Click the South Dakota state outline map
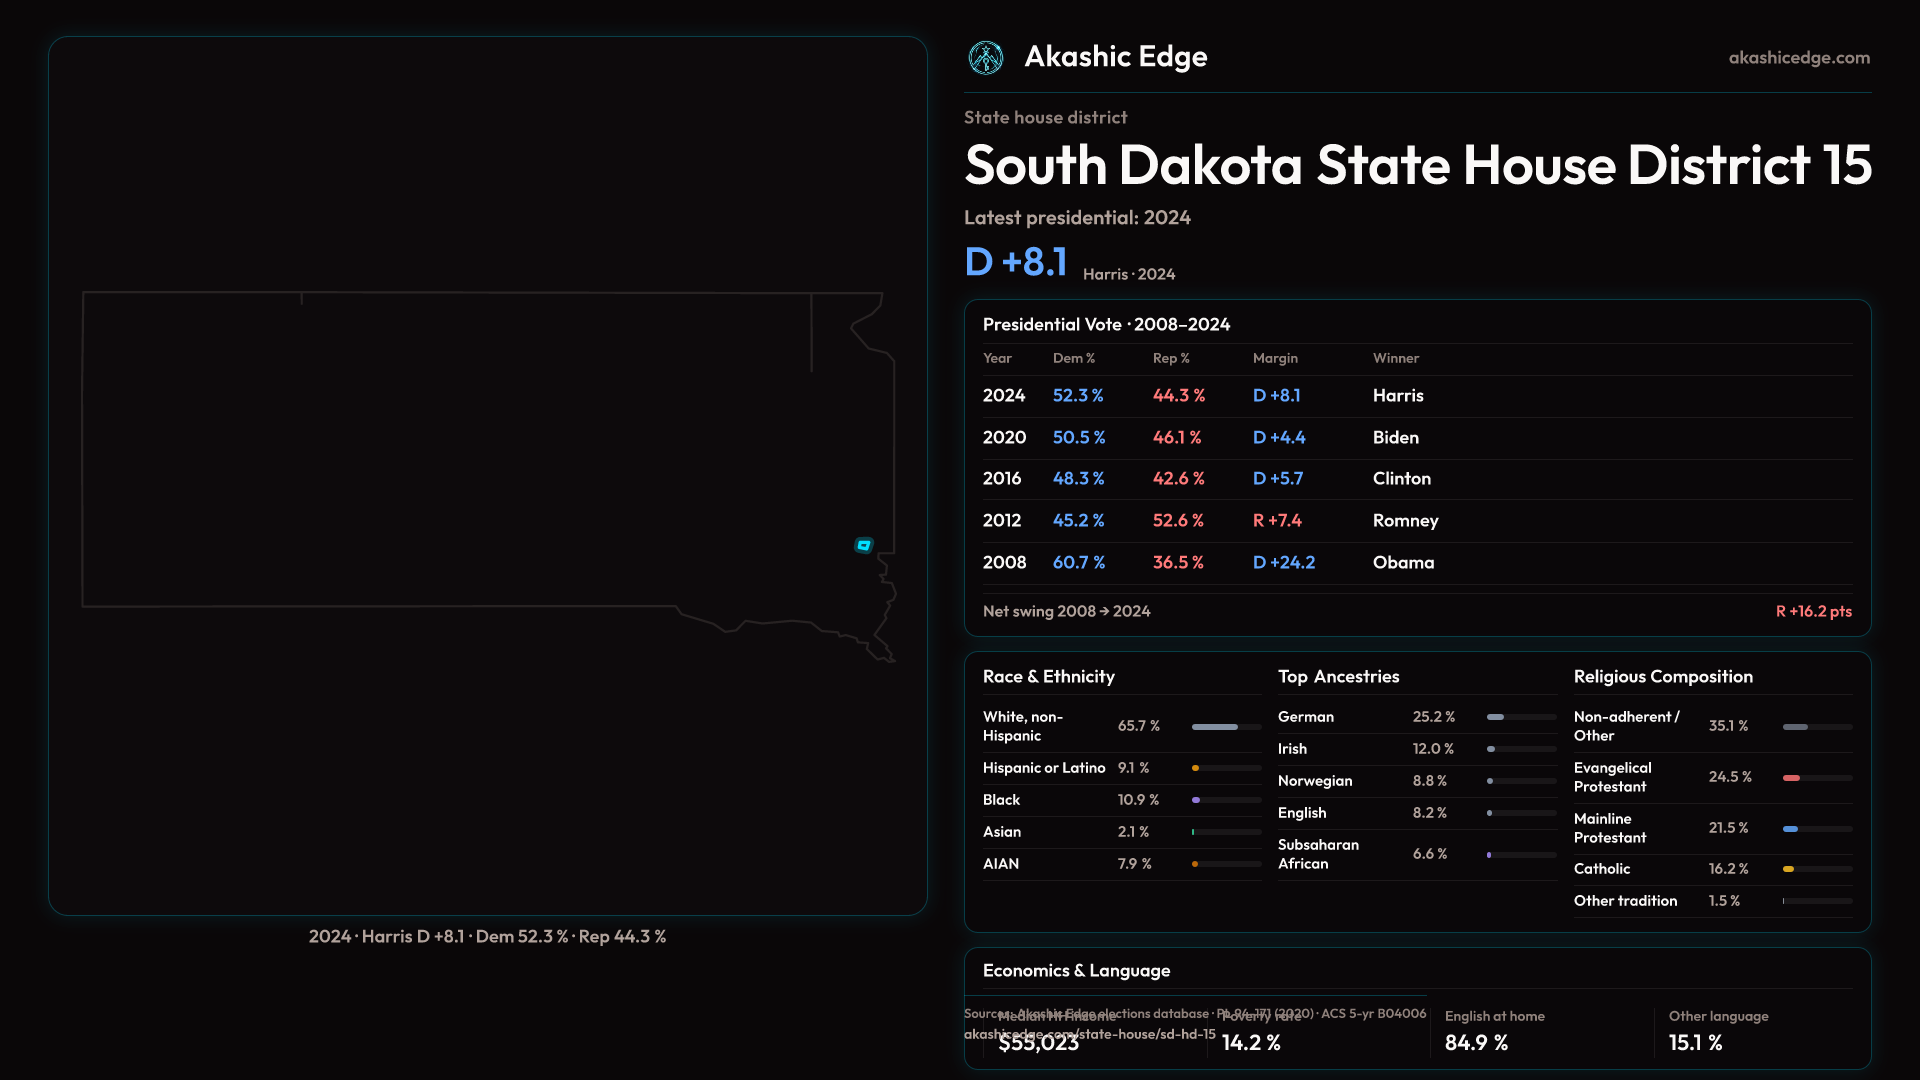The image size is (1920, 1080). point(480,450)
